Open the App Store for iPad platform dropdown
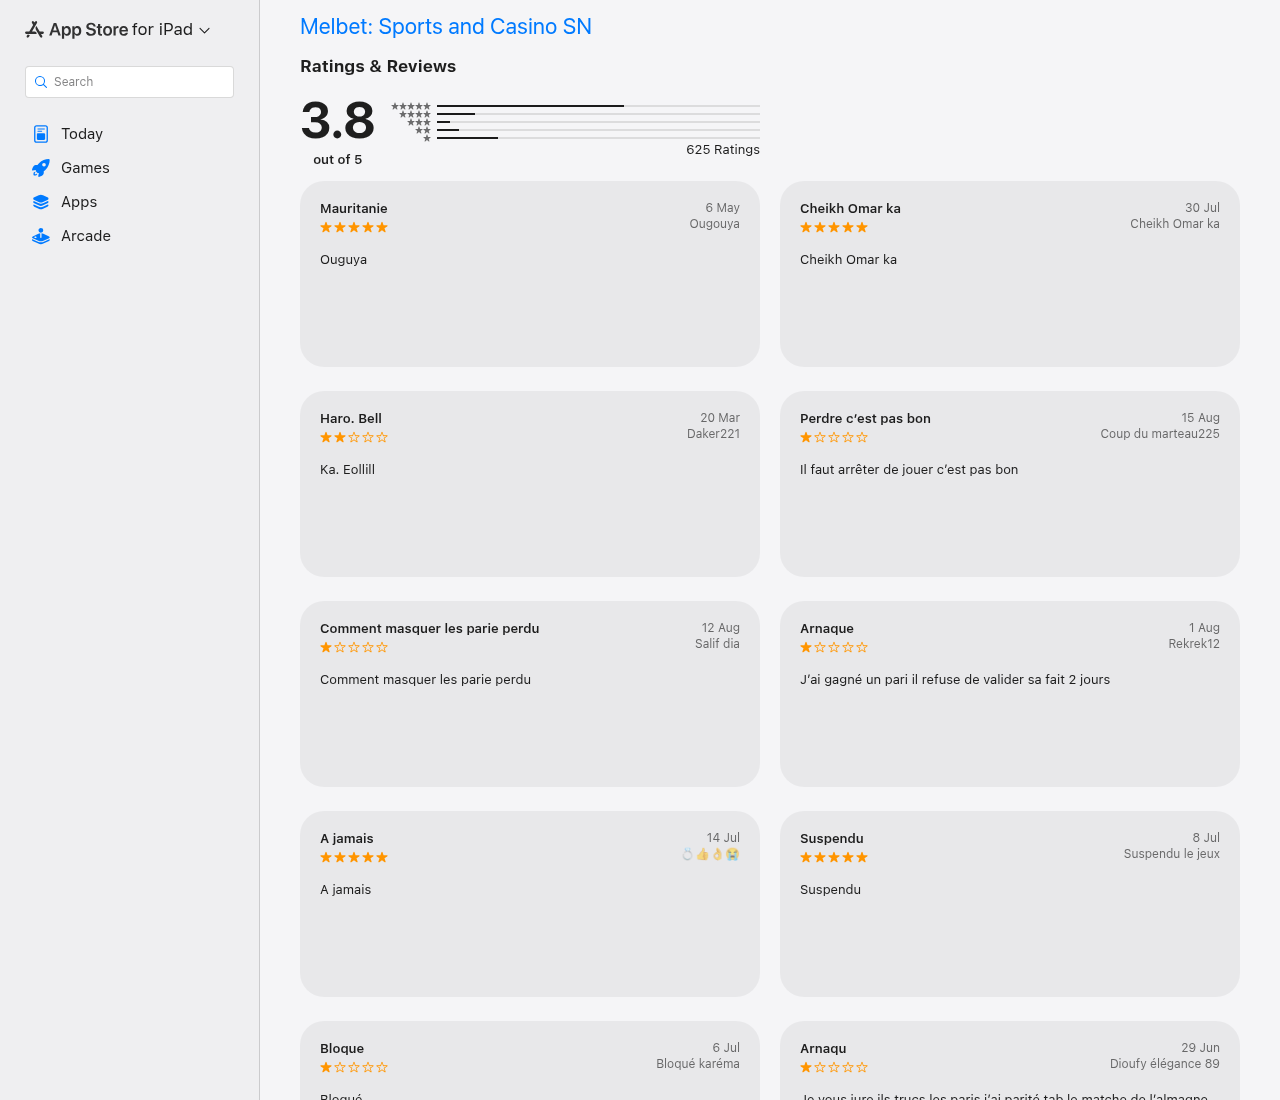This screenshot has width=1280, height=1100. coord(118,30)
